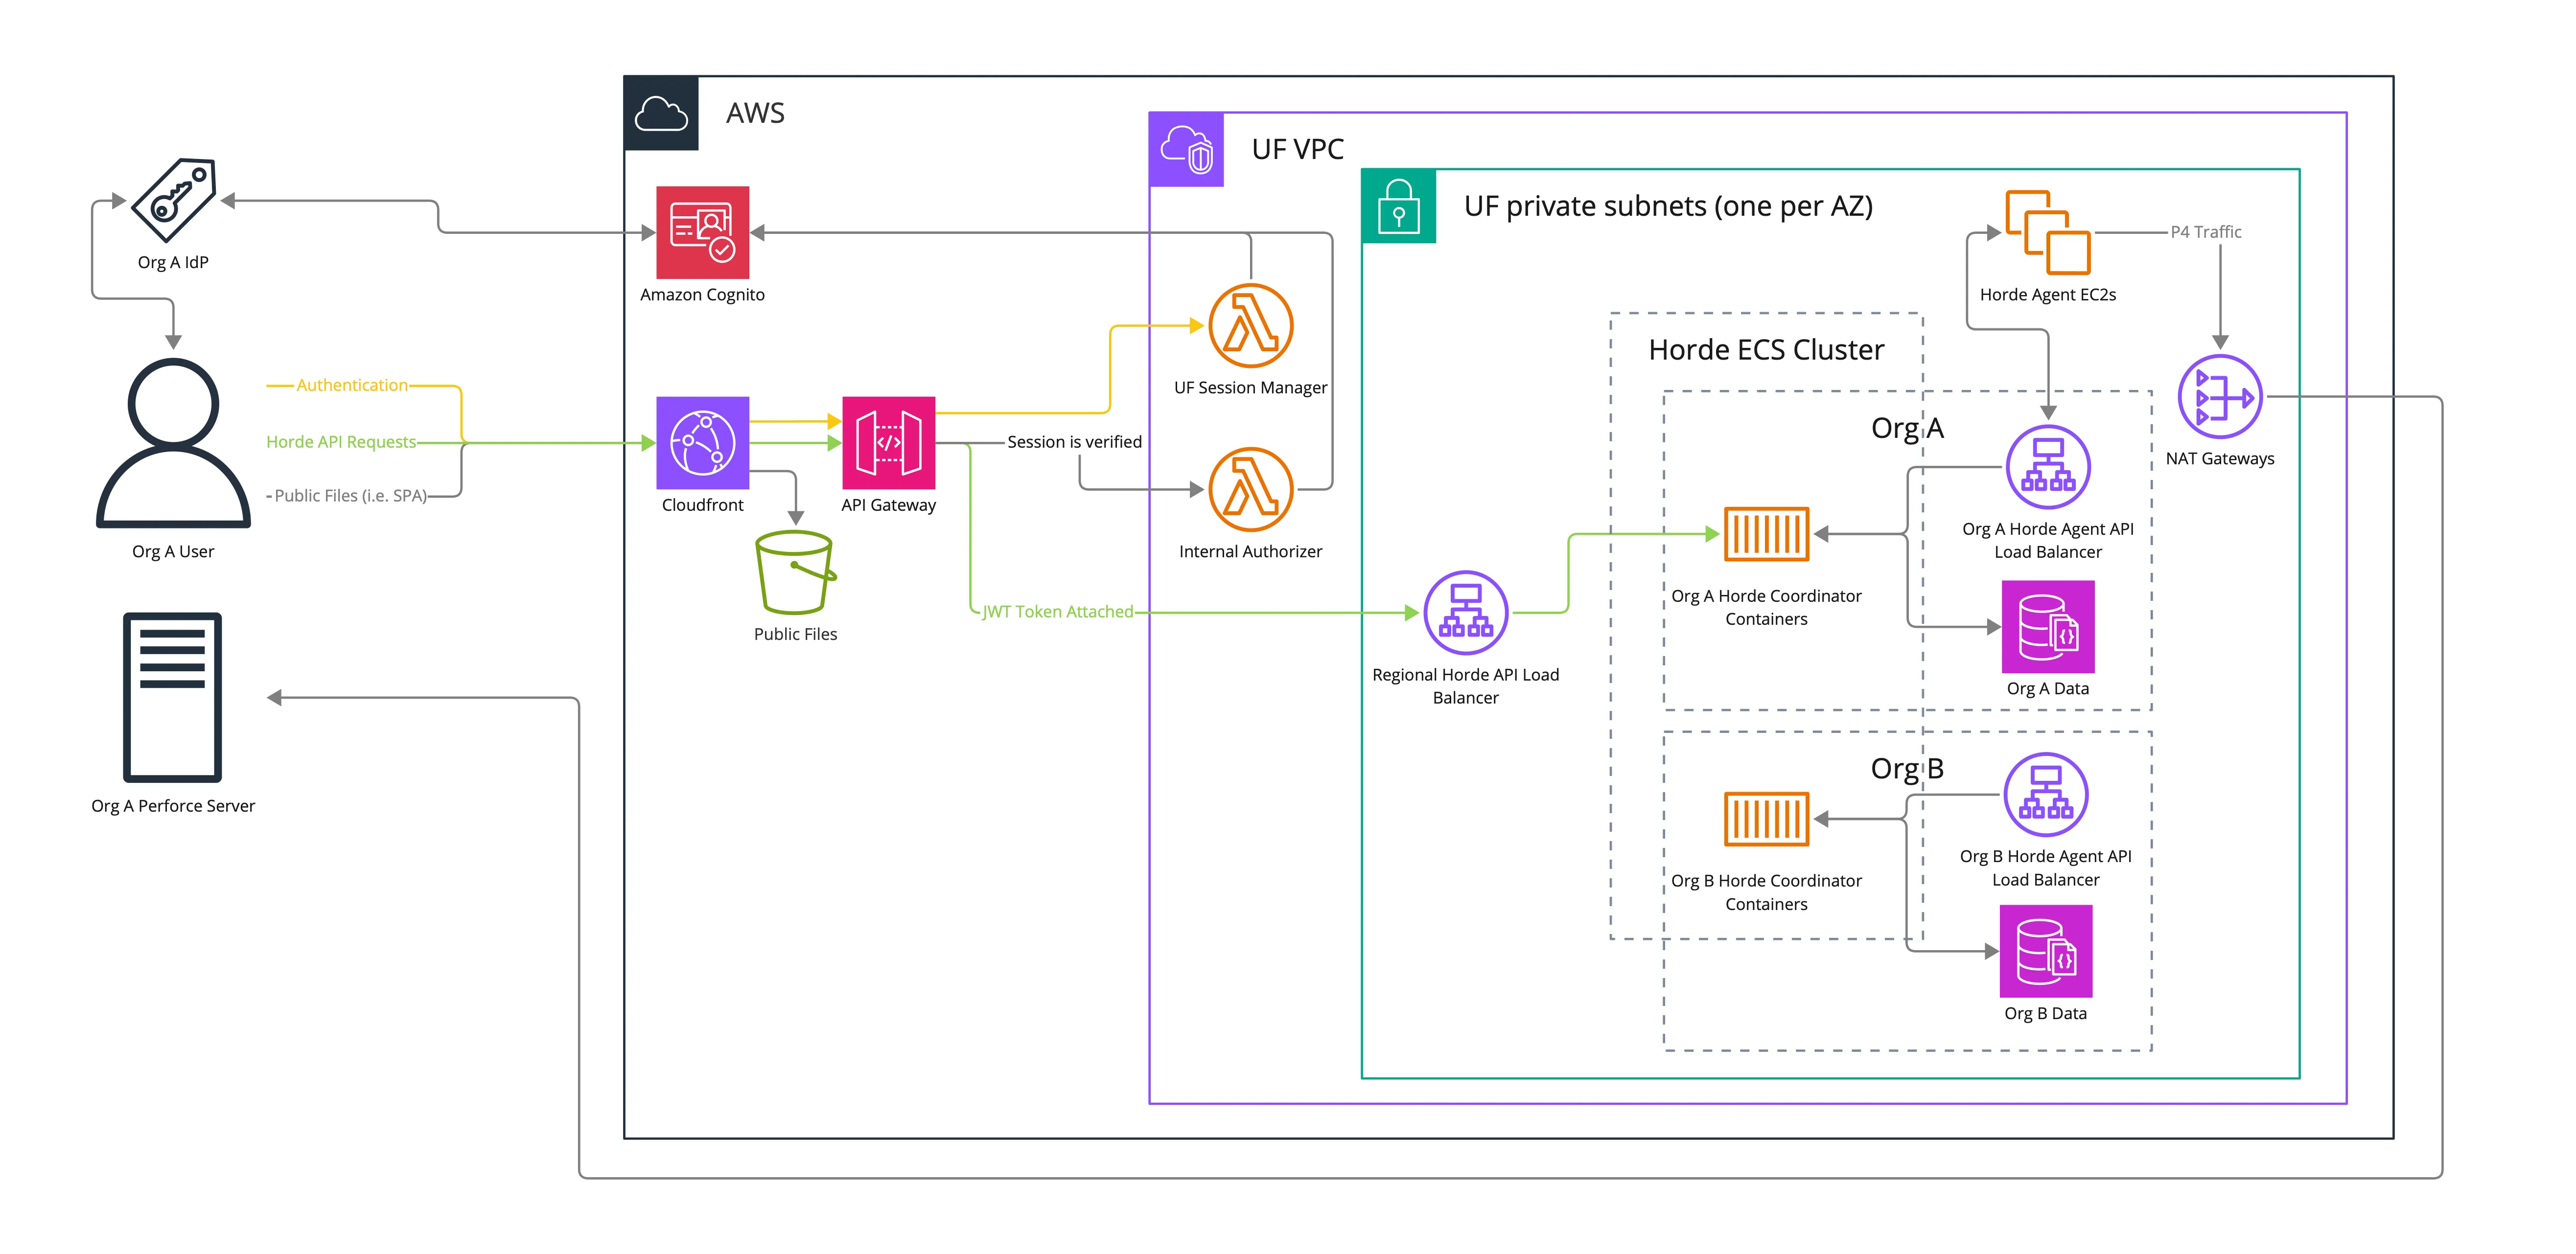Viewport: 2576px width, 1254px height.
Task: Select the Amazon Cognito icon
Action: point(702,232)
